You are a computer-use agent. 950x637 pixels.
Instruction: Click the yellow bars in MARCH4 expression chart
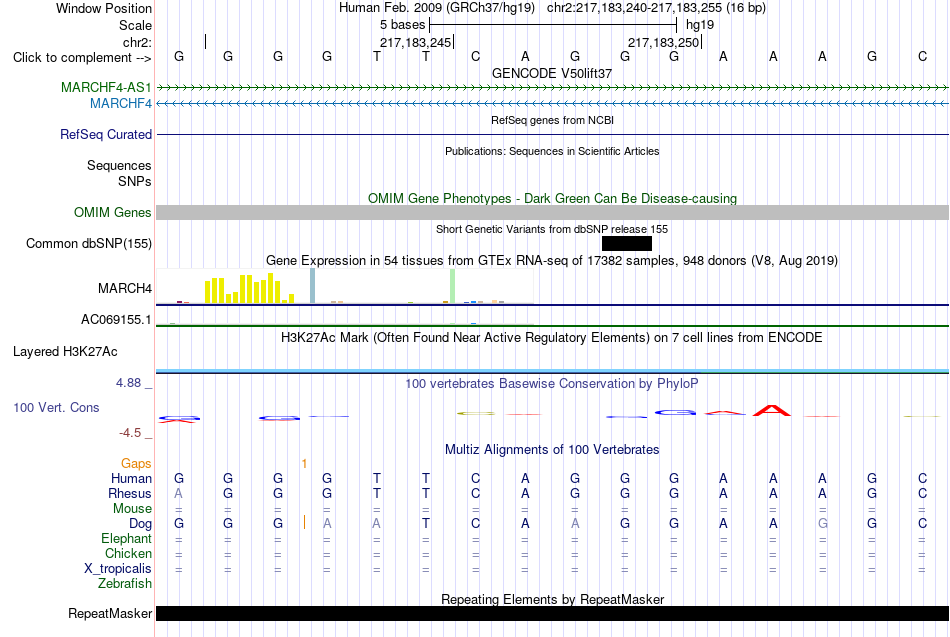tap(249, 288)
